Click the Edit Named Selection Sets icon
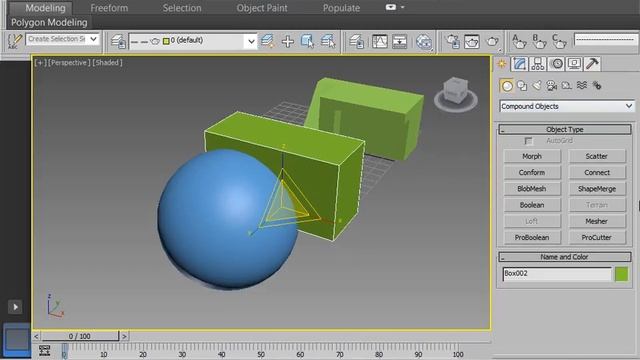The image size is (640, 360). [15, 41]
